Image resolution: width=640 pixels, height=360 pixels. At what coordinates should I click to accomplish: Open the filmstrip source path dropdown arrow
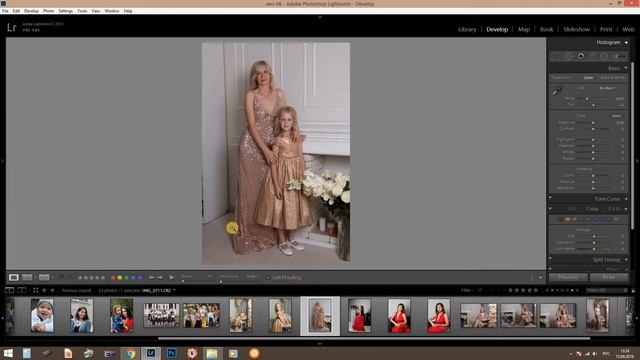(174, 290)
